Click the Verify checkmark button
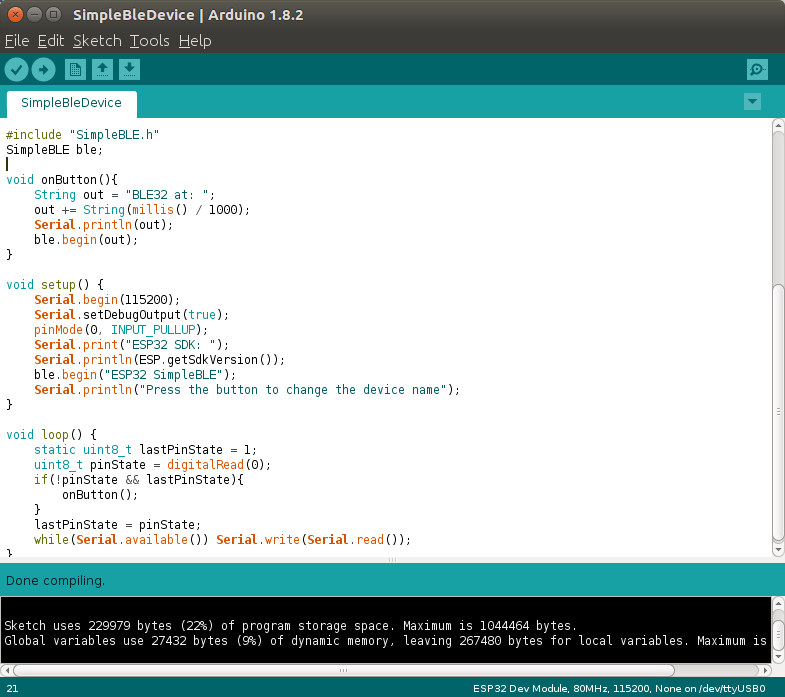 tap(17, 70)
